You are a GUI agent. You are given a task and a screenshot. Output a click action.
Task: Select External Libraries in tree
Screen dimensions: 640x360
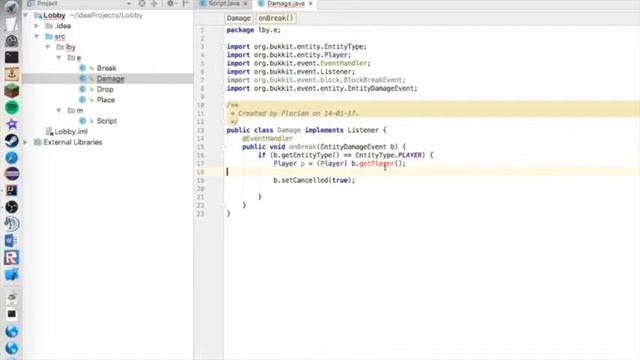[x=73, y=142]
